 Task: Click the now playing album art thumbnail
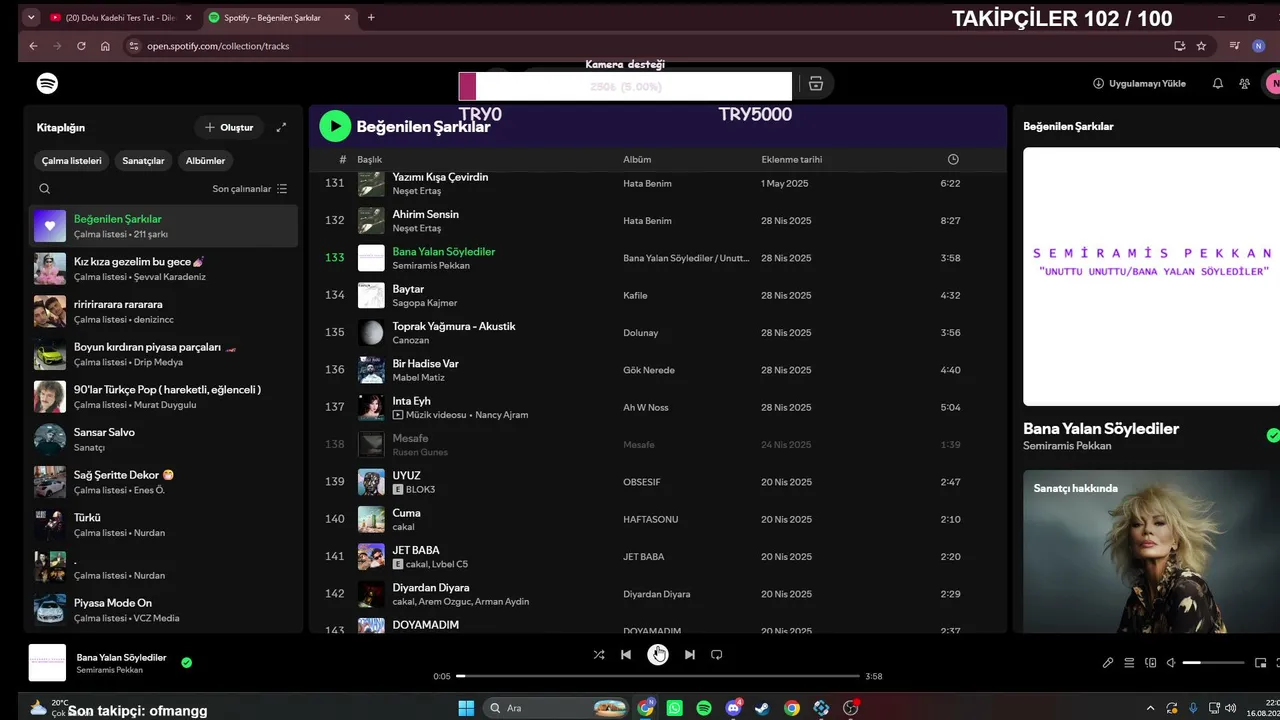tap(47, 662)
